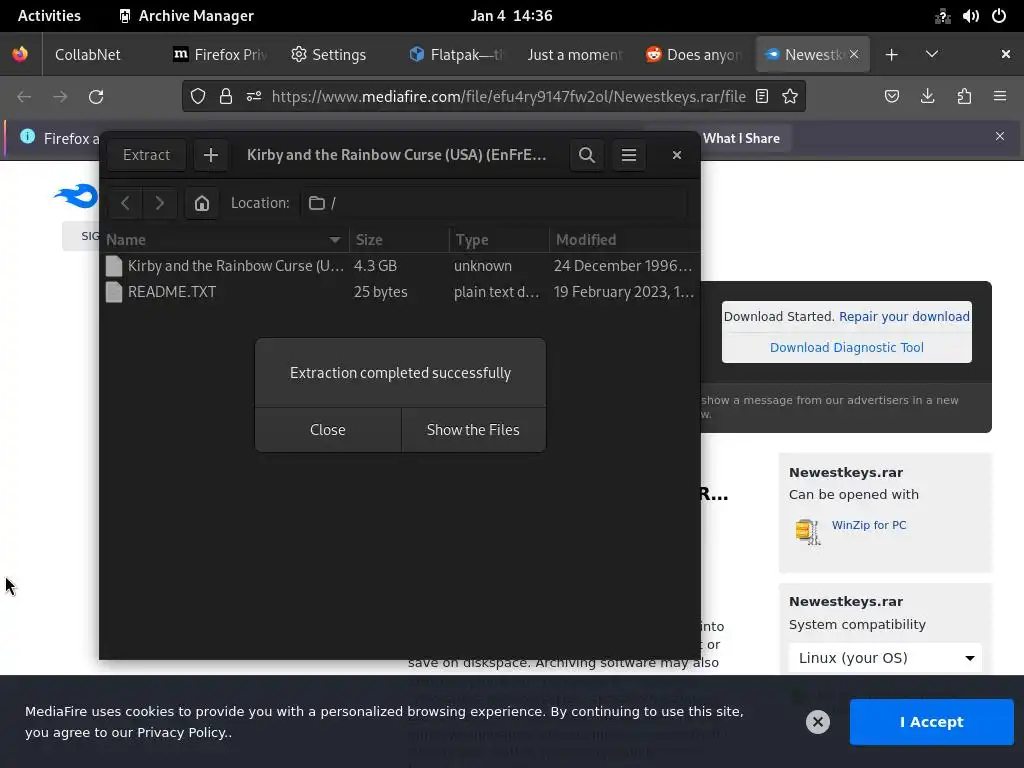The image size is (1024, 768).
Task: Toggle reader view in the address bar
Action: point(761,97)
